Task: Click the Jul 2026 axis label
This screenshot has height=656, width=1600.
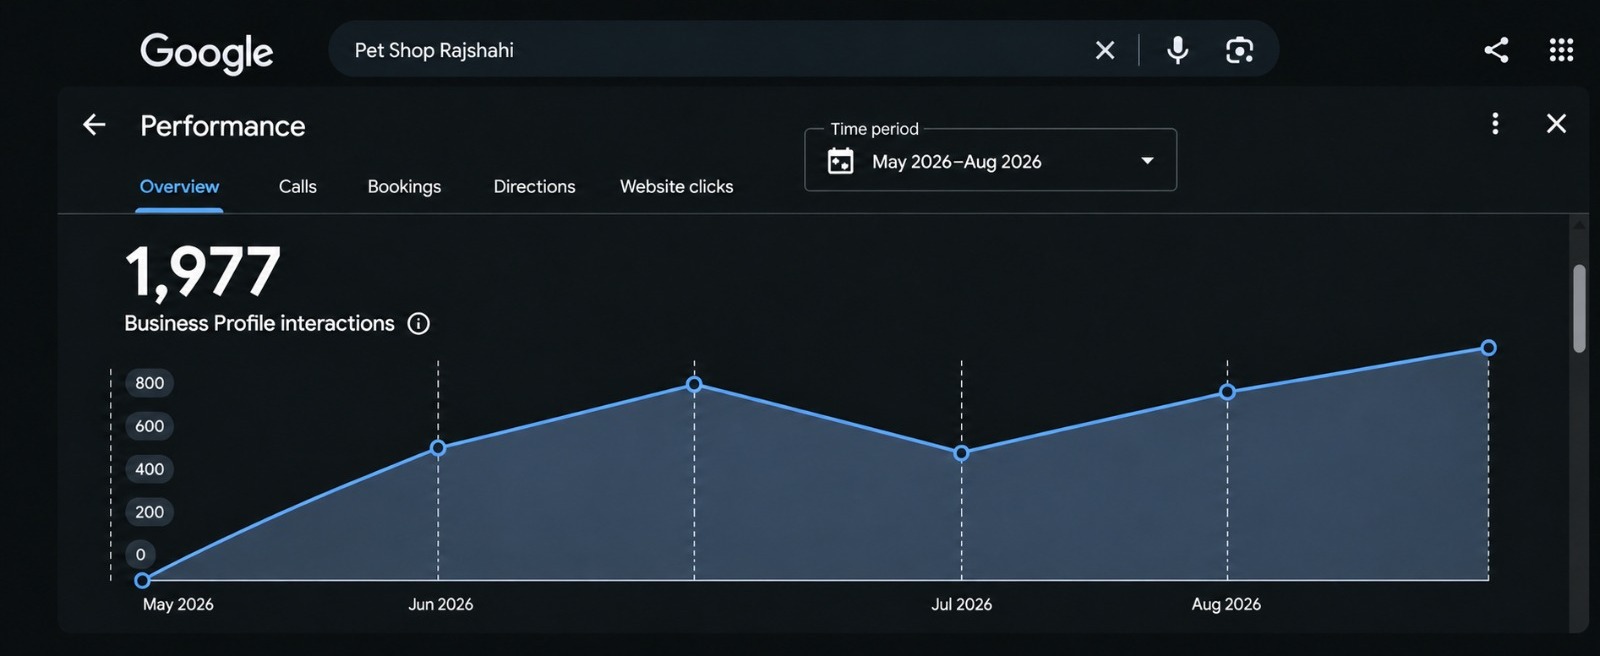Action: pos(961,604)
